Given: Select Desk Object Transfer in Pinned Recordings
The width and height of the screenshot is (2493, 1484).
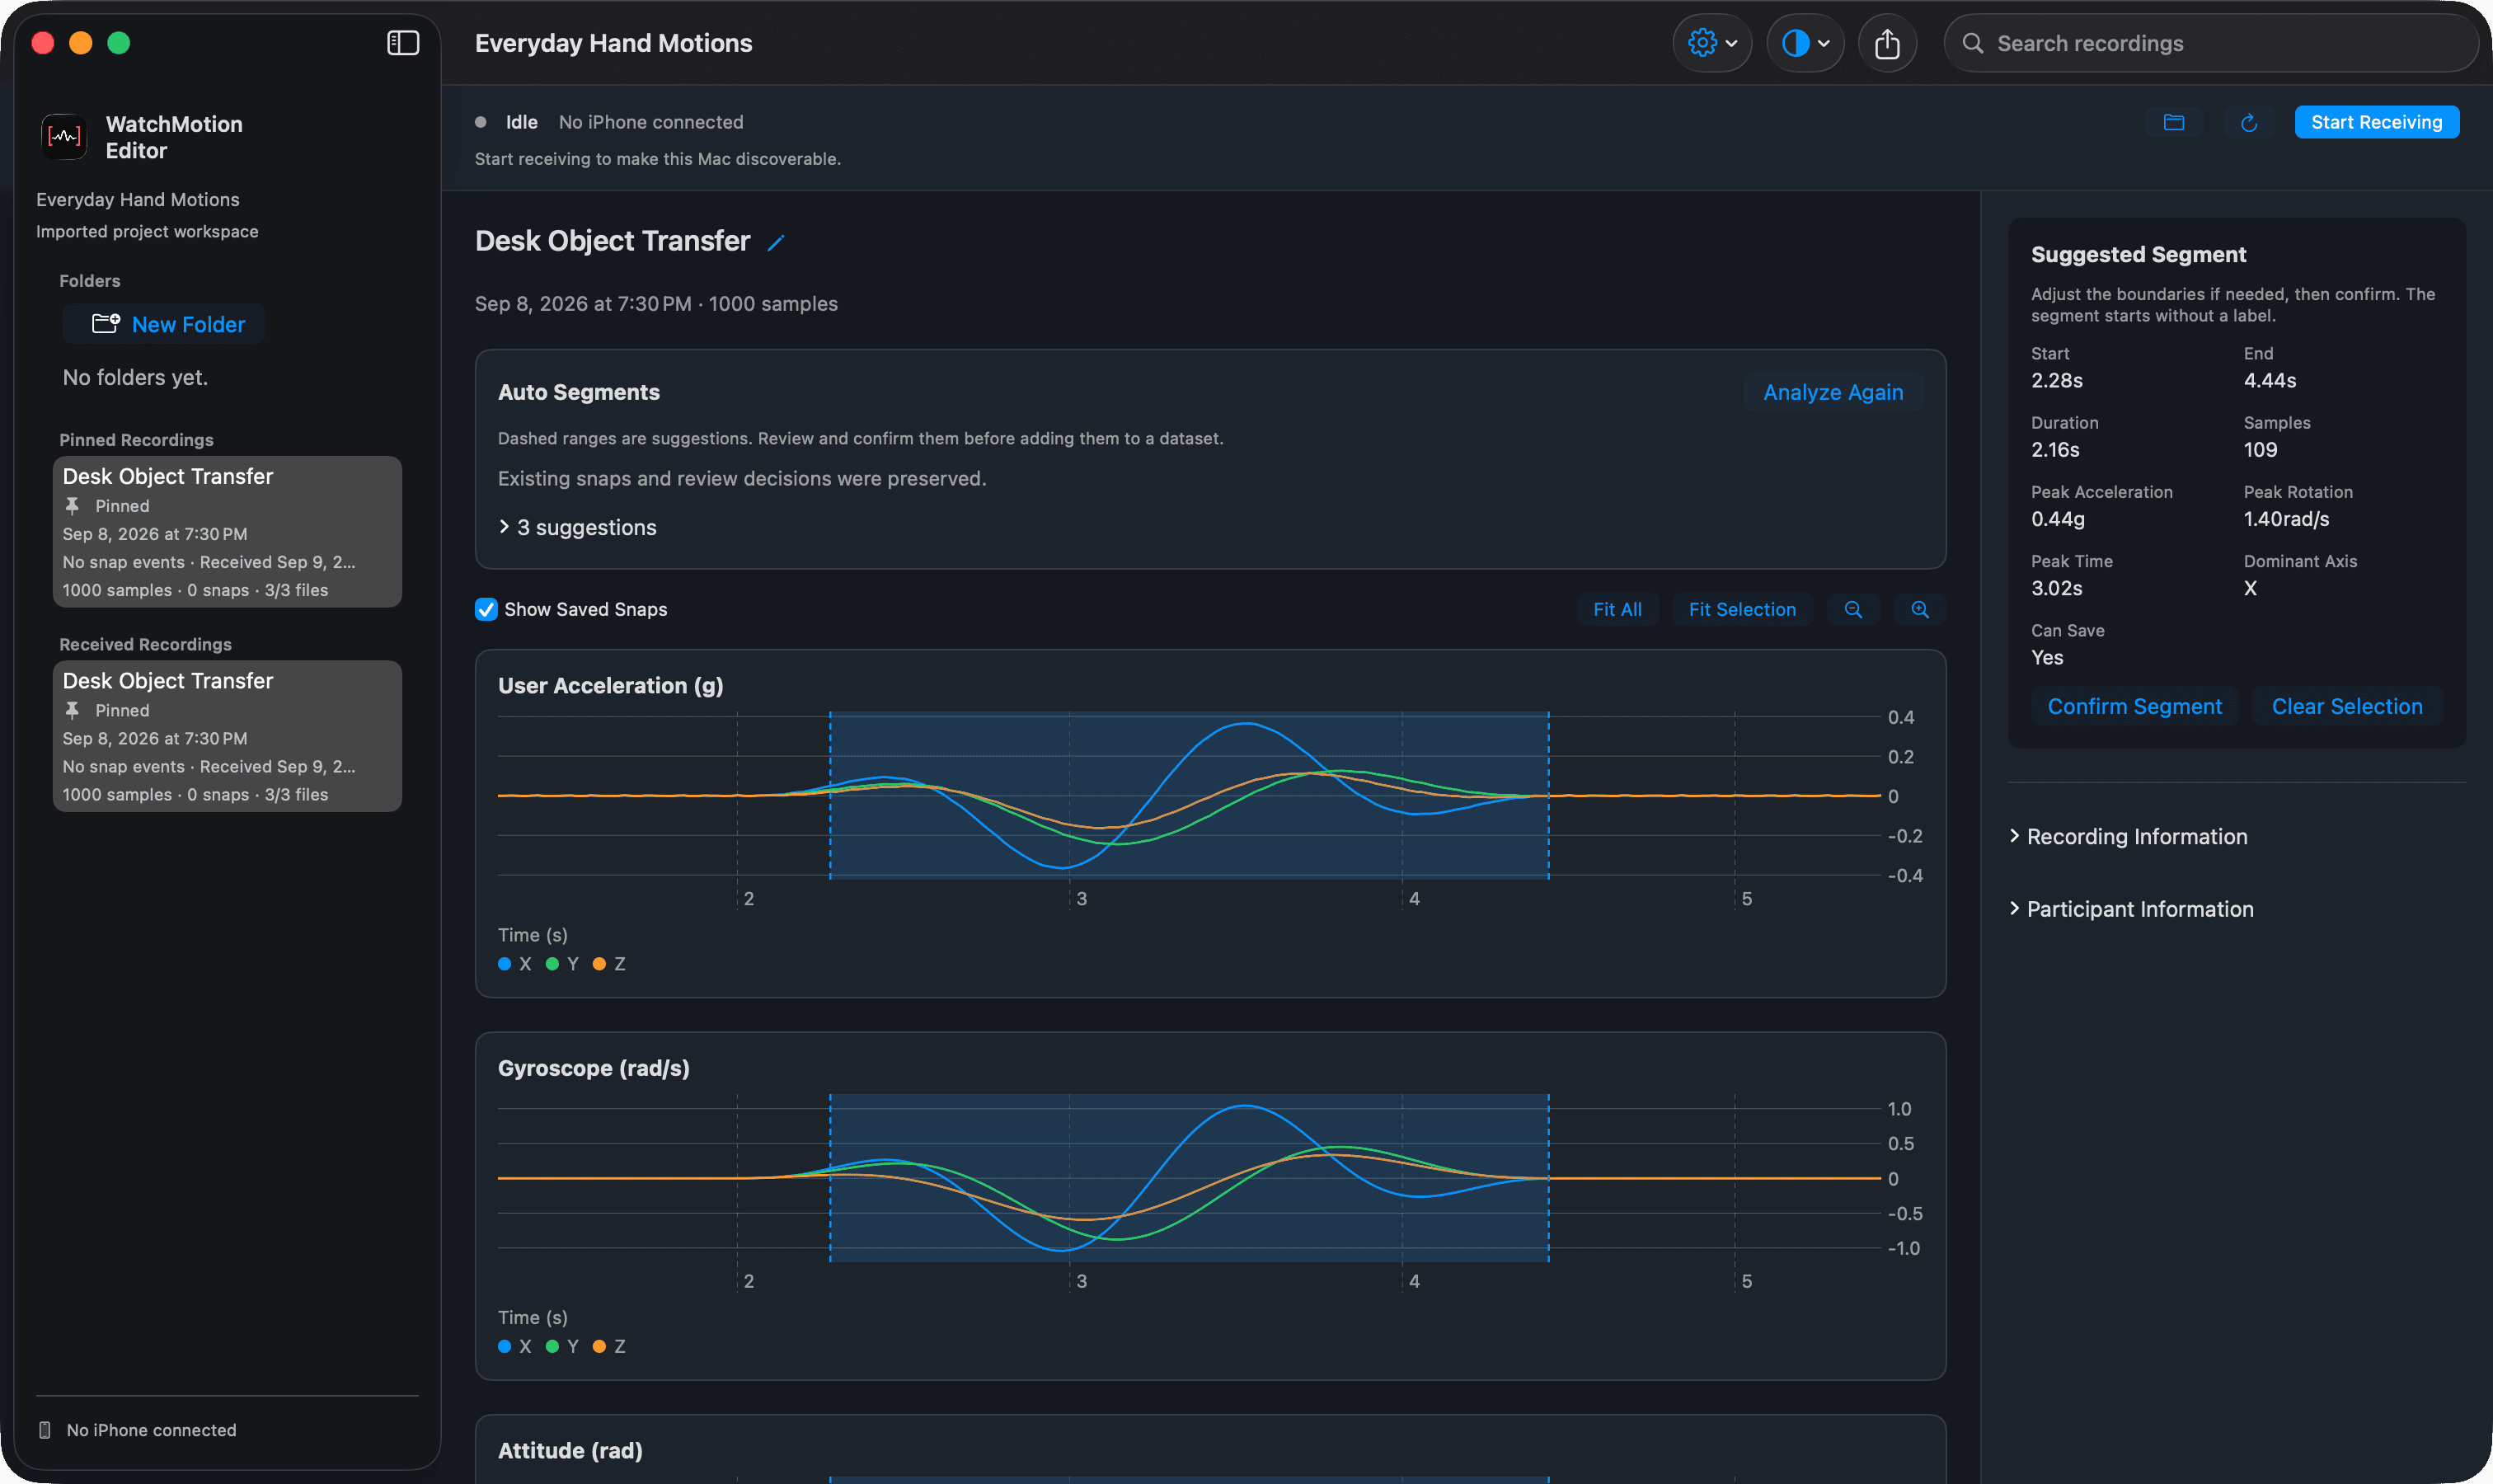Looking at the screenshot, I should click(x=227, y=532).
